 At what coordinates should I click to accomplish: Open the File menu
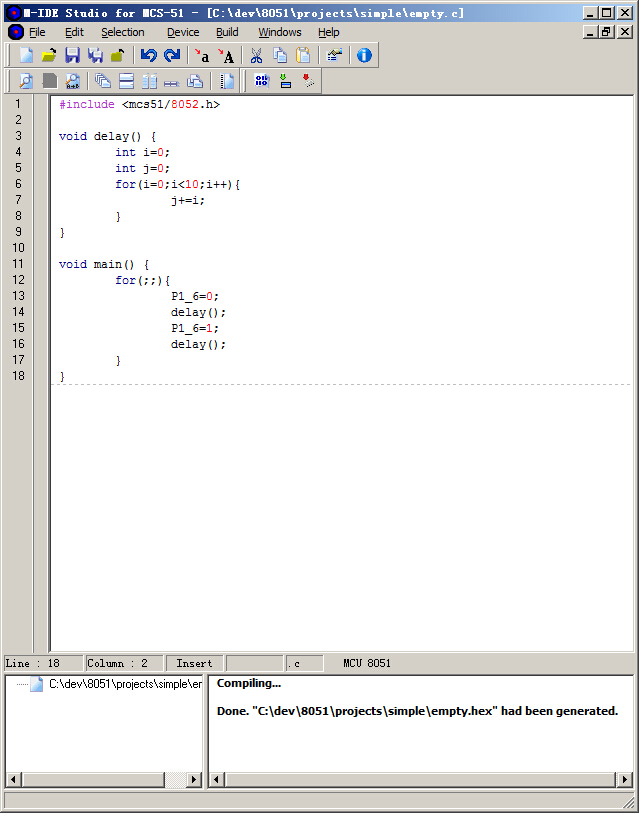coord(37,32)
